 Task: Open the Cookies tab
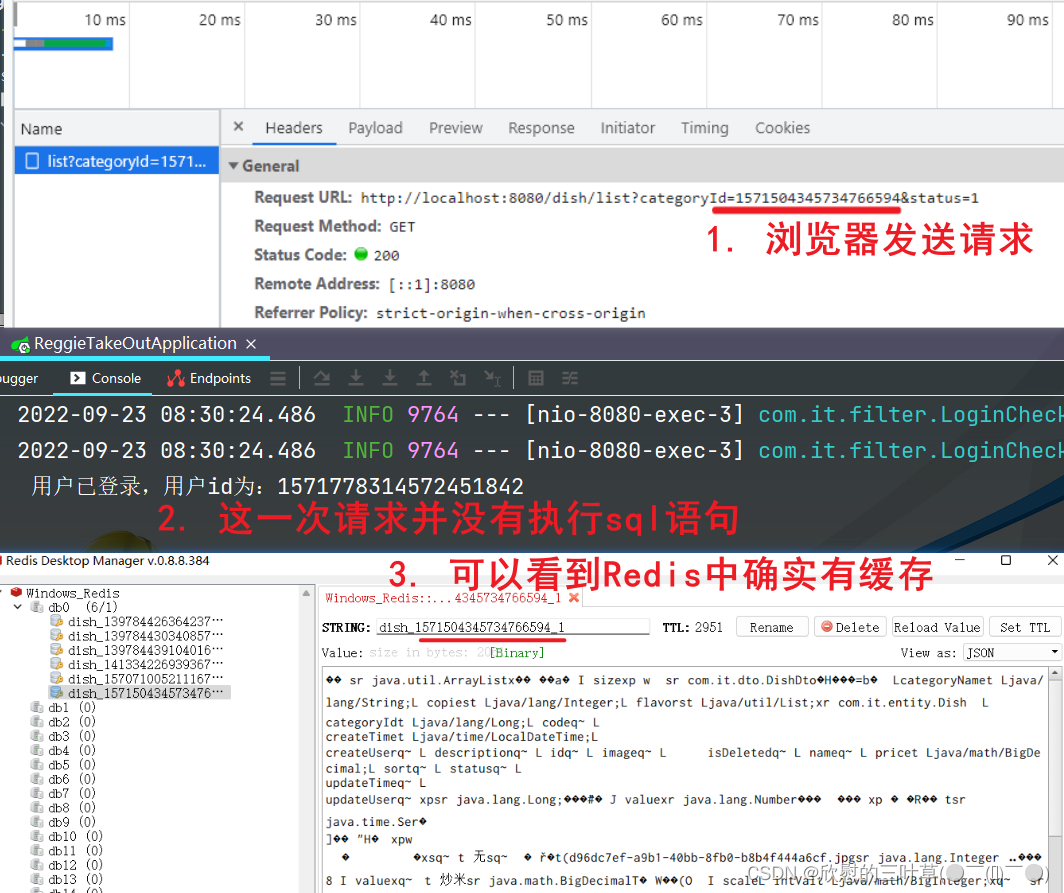tap(782, 128)
